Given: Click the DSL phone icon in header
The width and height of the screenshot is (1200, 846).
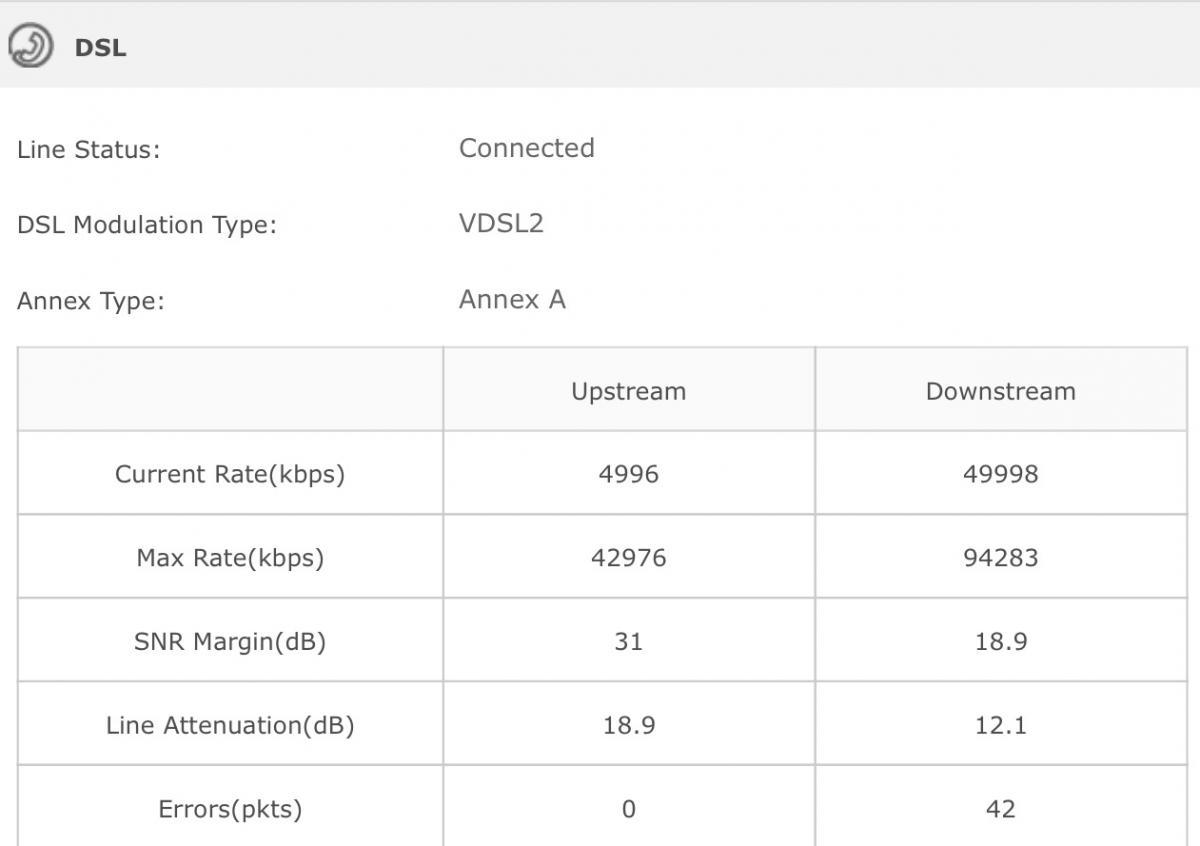Looking at the screenshot, I should 30,47.
